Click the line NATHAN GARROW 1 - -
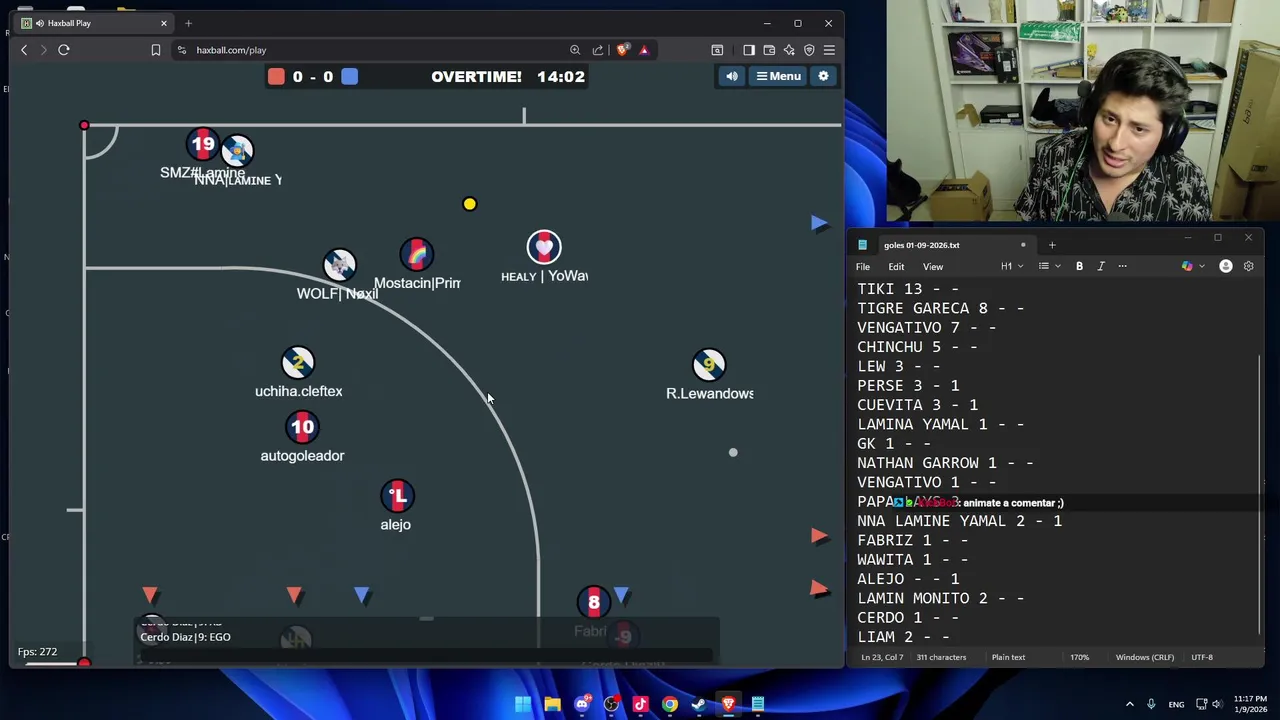The image size is (1280, 720). click(945, 463)
